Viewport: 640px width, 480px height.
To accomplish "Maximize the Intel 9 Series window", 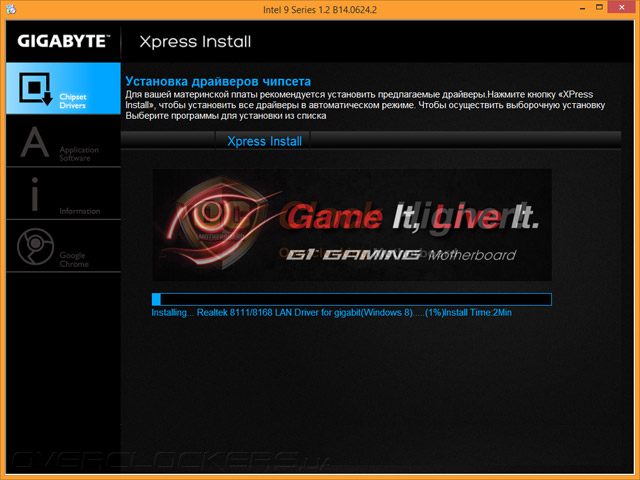I will (x=599, y=7).
